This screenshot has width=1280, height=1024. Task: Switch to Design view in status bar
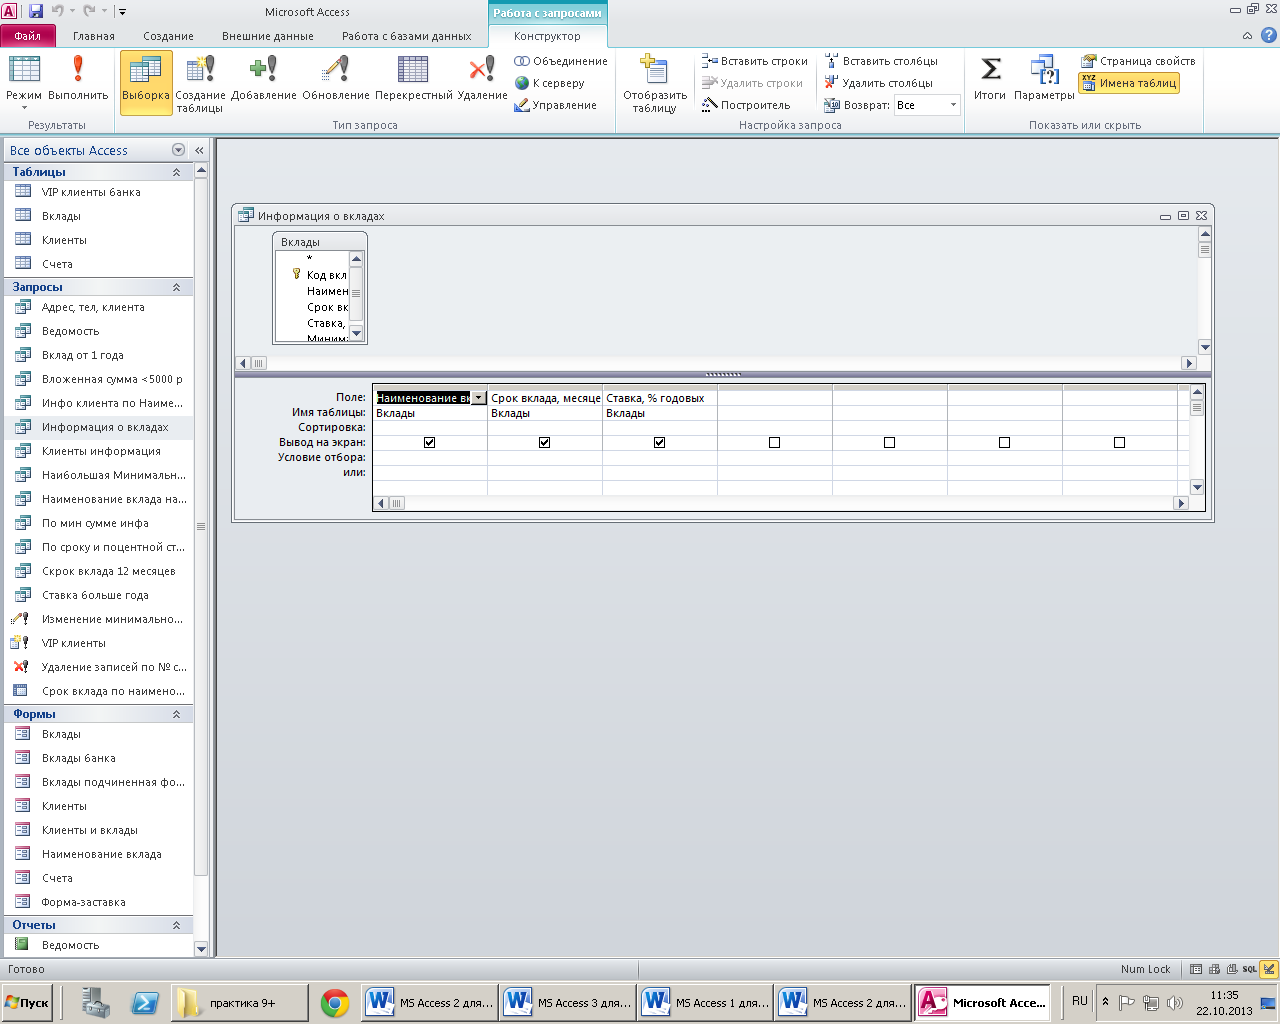[1269, 969]
